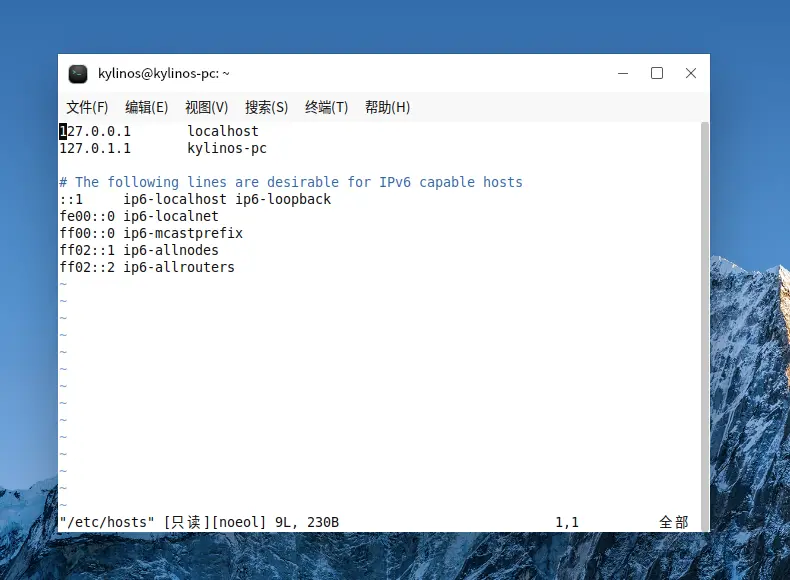Click ip6-localhost in the hosts file
Image resolution: width=790 pixels, height=580 pixels.
point(175,200)
